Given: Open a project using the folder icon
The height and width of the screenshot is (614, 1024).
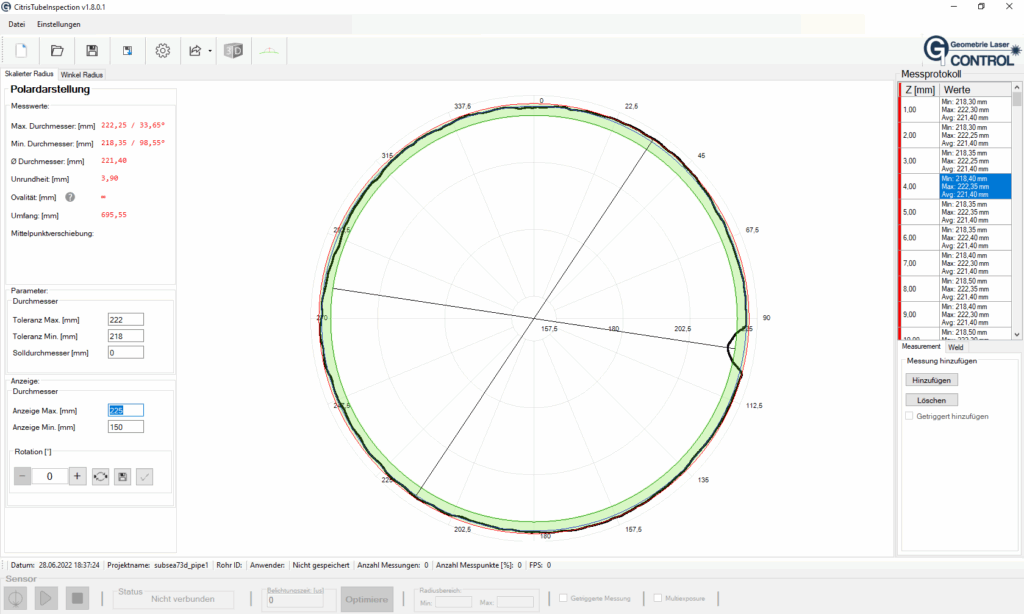Looking at the screenshot, I should pos(57,50).
